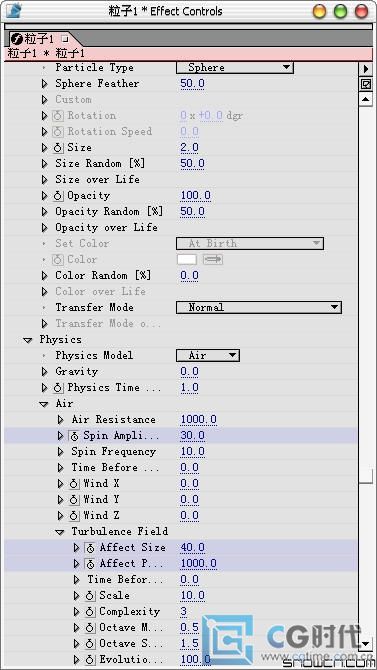The height and width of the screenshot is (670, 377).
Task: Click the scrollbar down arrow
Action: (366, 643)
